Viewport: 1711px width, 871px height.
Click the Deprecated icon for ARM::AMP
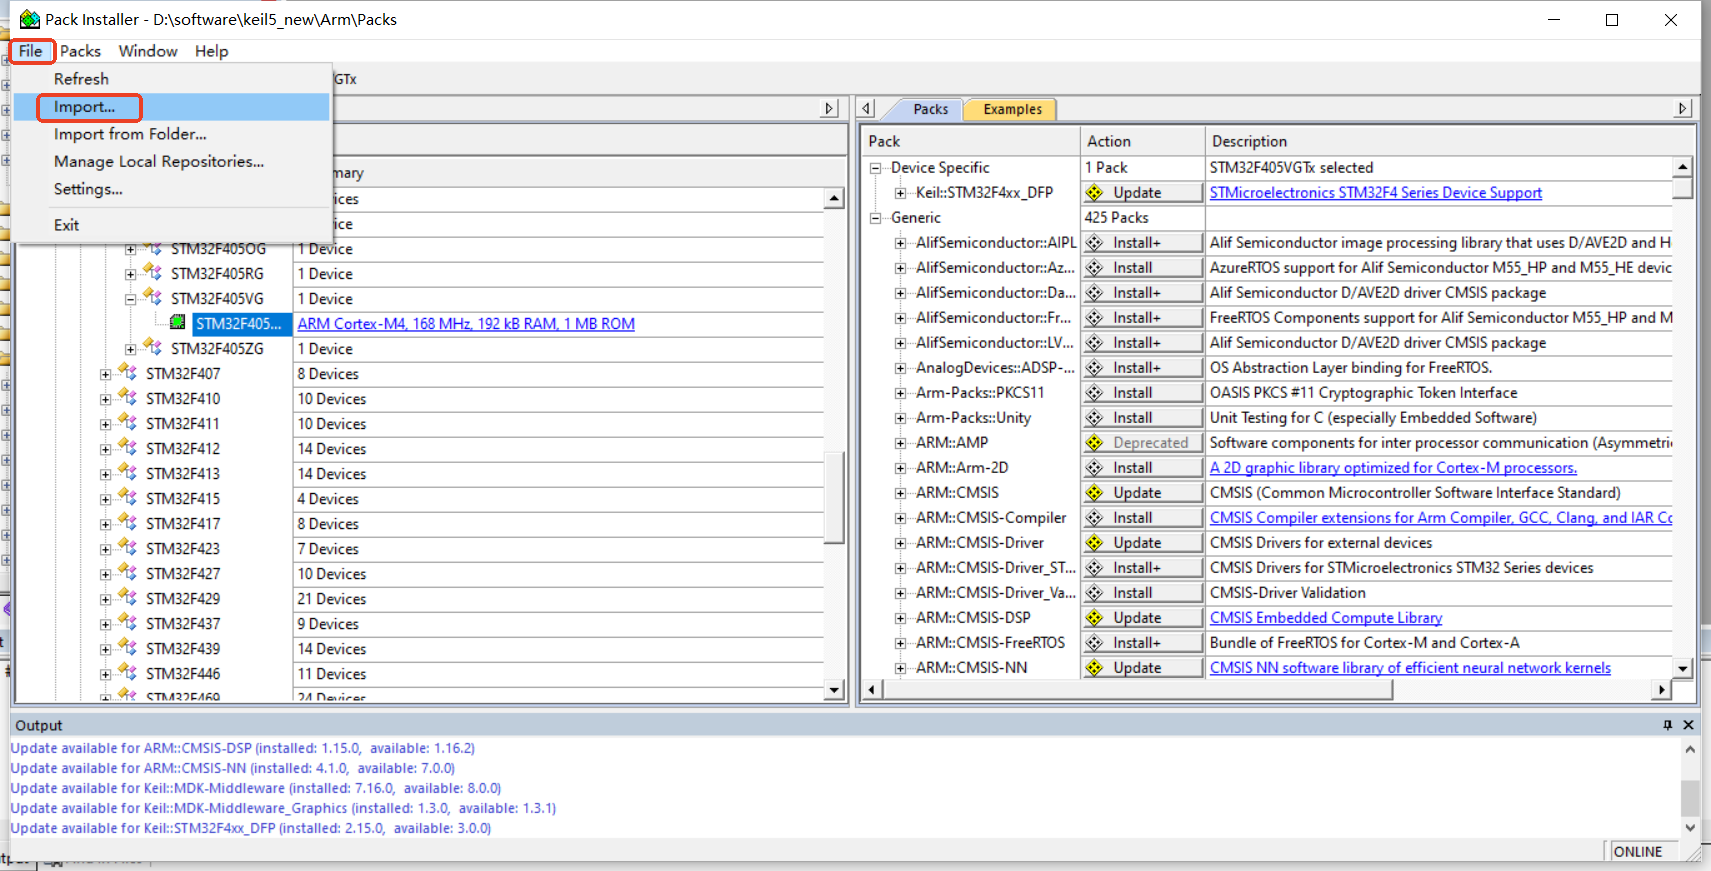pyautogui.click(x=1095, y=443)
